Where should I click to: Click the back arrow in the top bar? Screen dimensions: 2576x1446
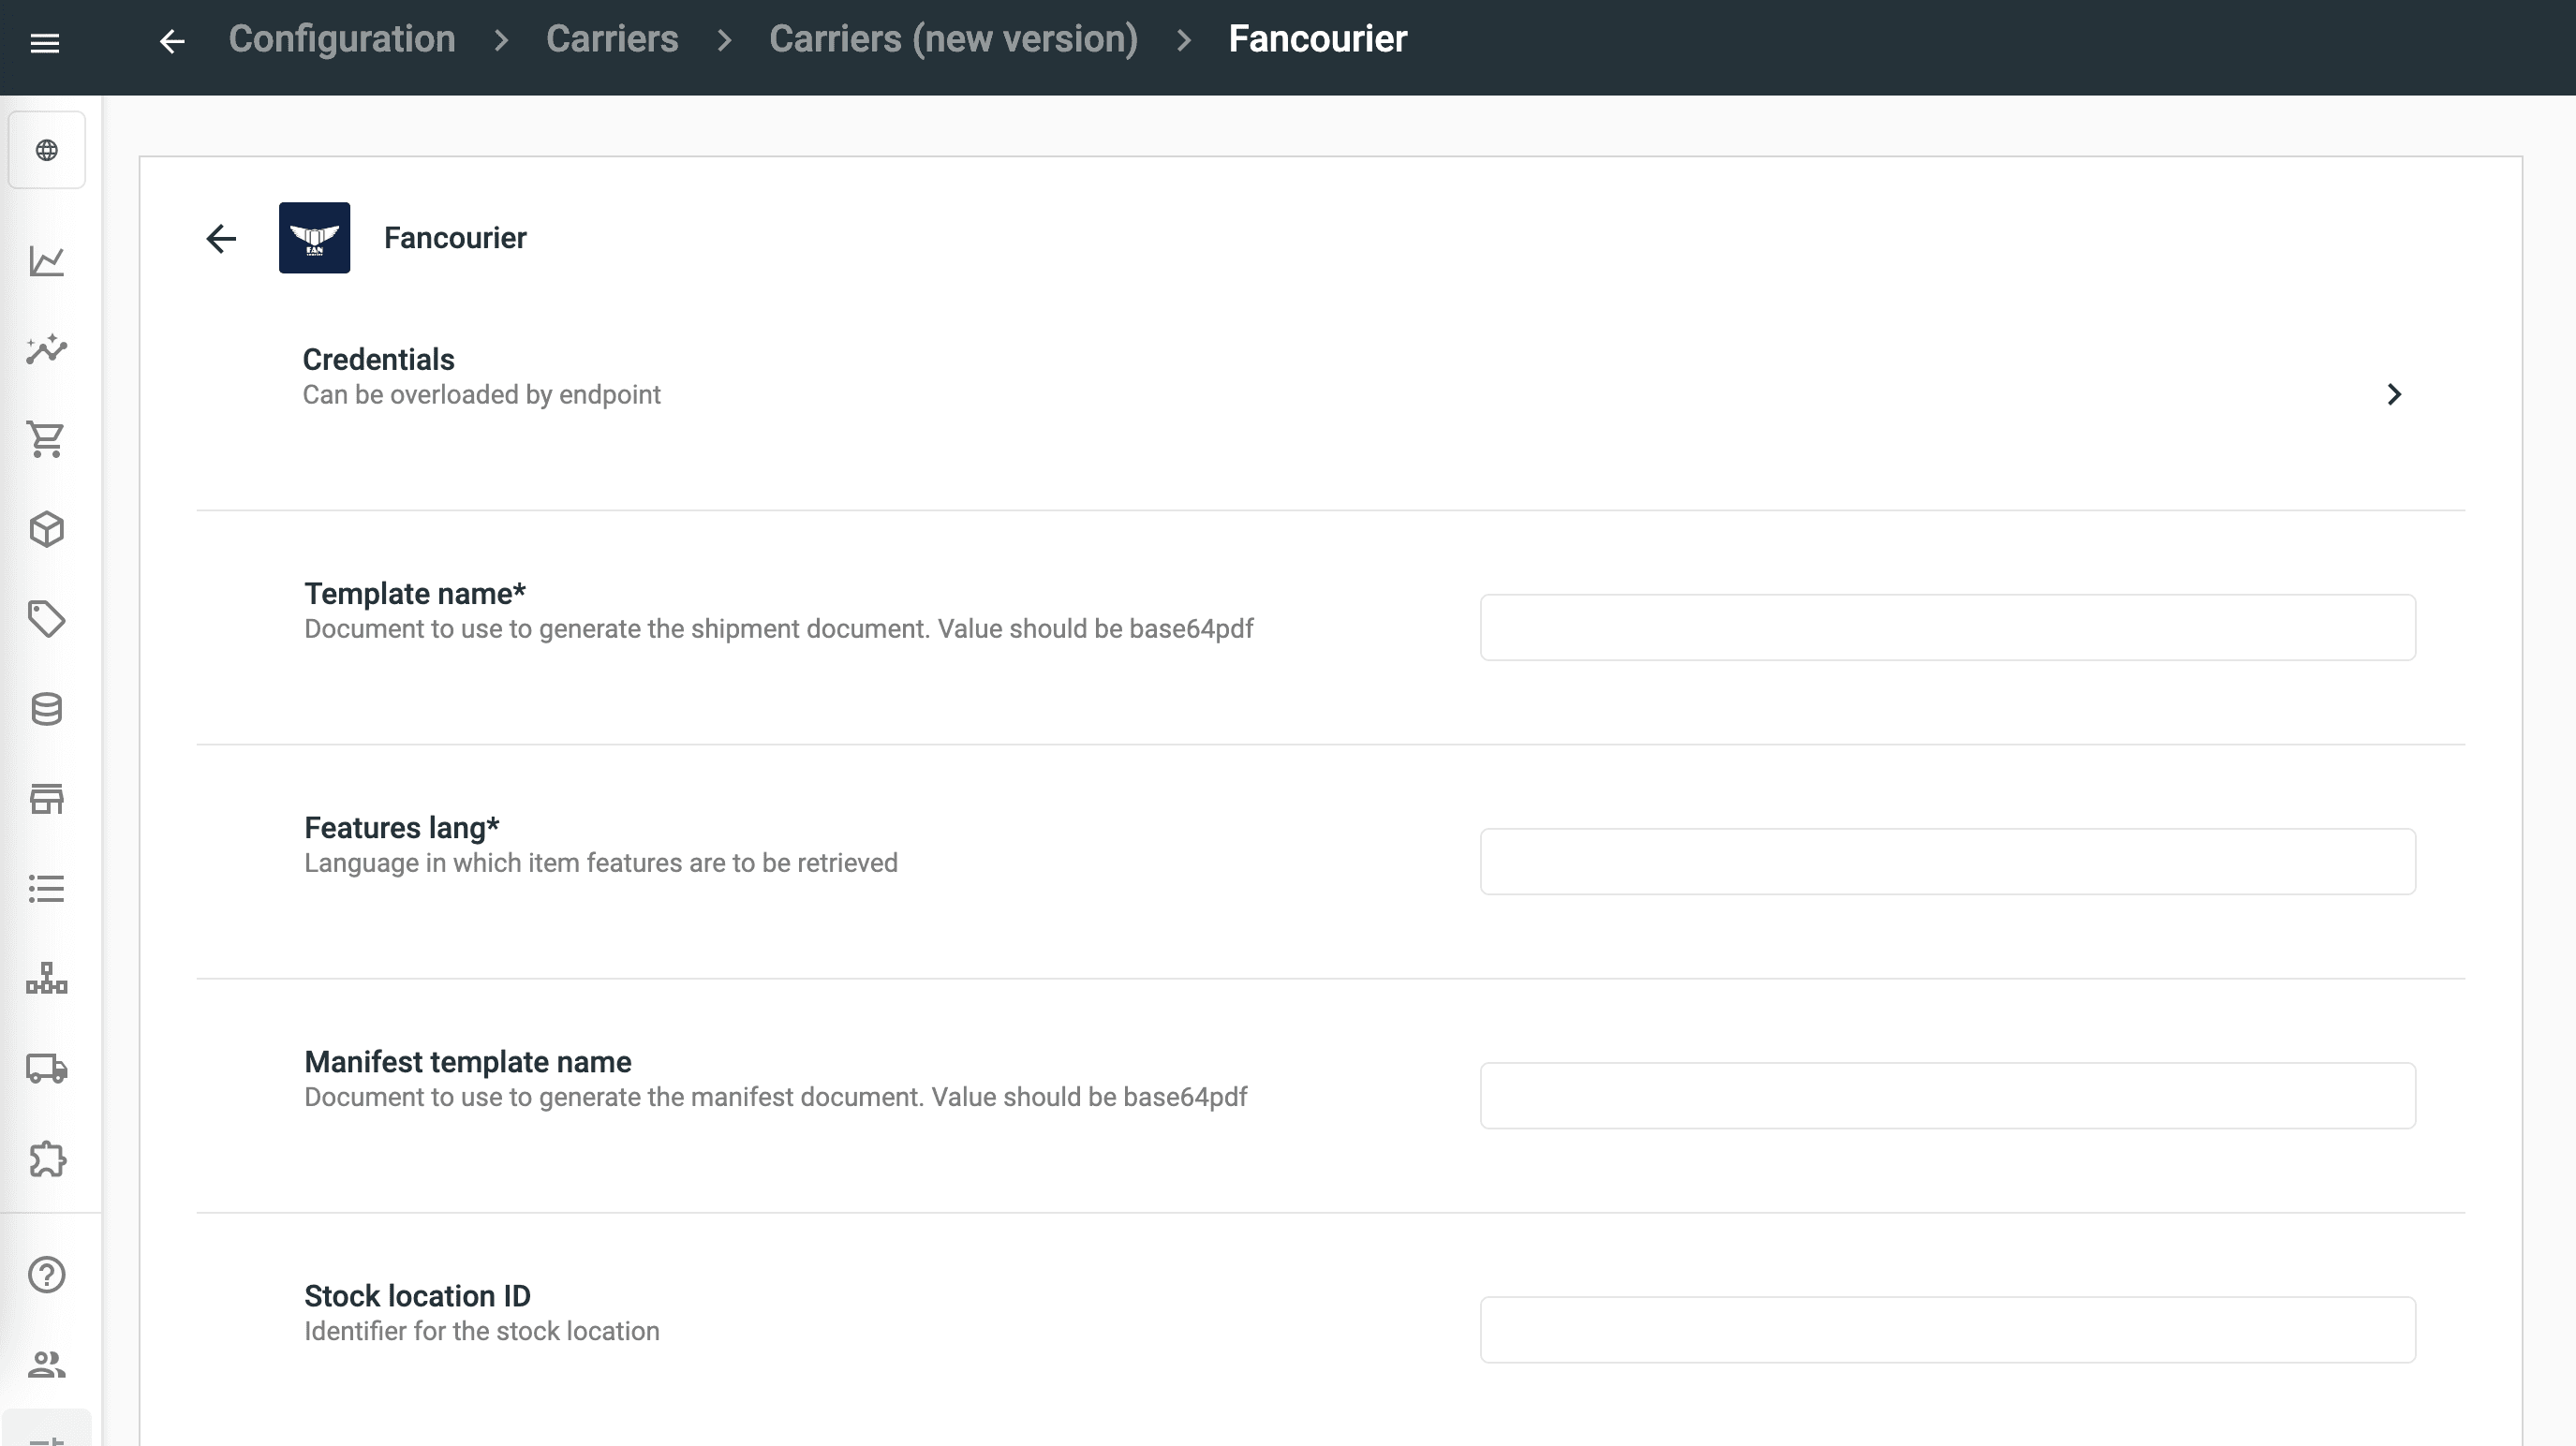(172, 41)
